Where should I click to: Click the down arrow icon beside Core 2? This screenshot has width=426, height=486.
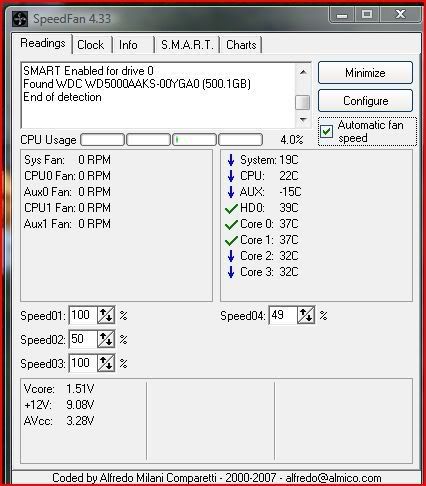coord(231,256)
